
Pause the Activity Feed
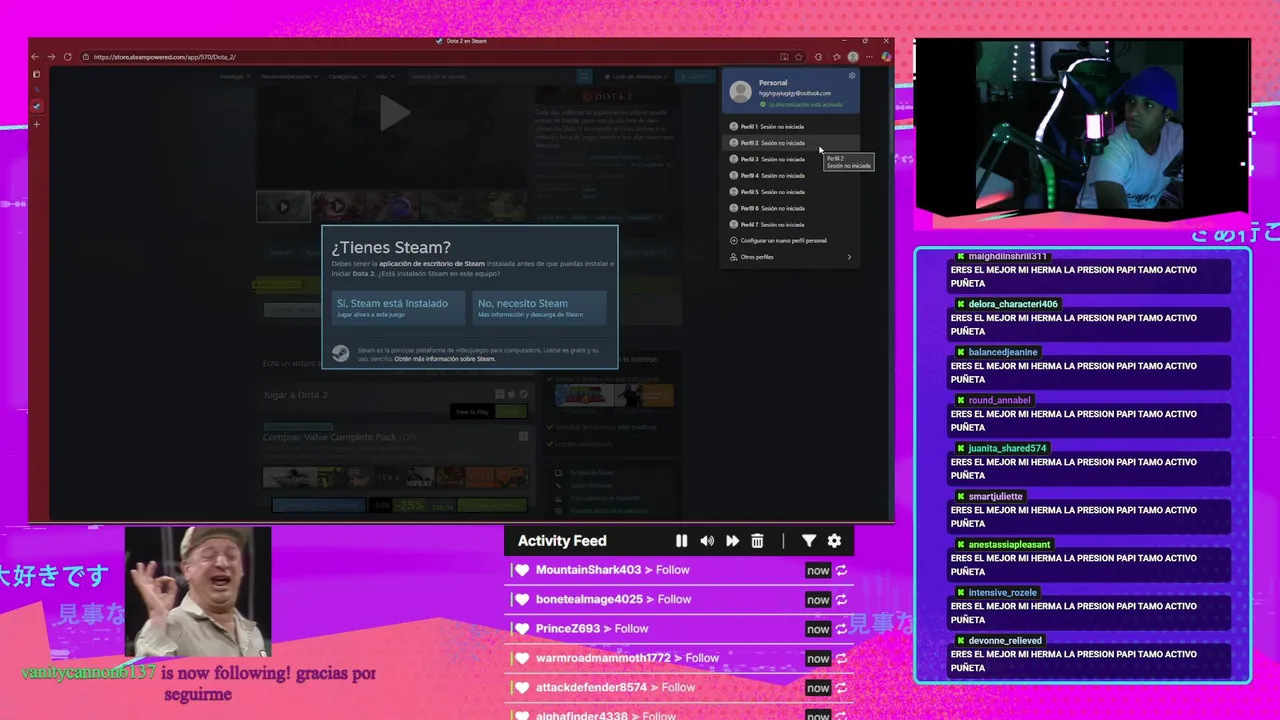pos(681,541)
